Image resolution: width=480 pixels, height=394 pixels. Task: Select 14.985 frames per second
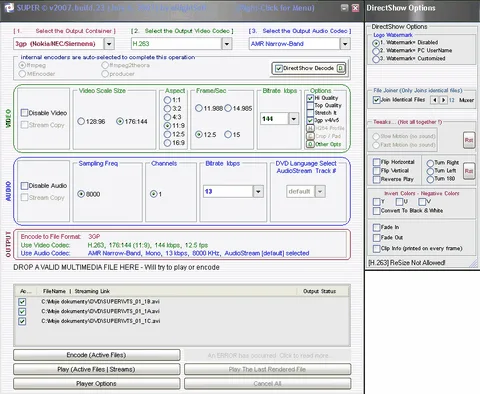click(x=228, y=108)
